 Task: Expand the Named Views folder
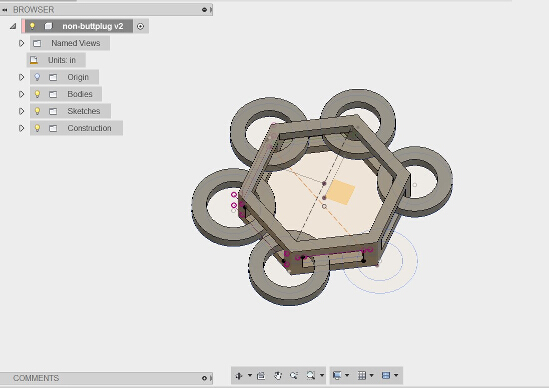click(x=22, y=43)
